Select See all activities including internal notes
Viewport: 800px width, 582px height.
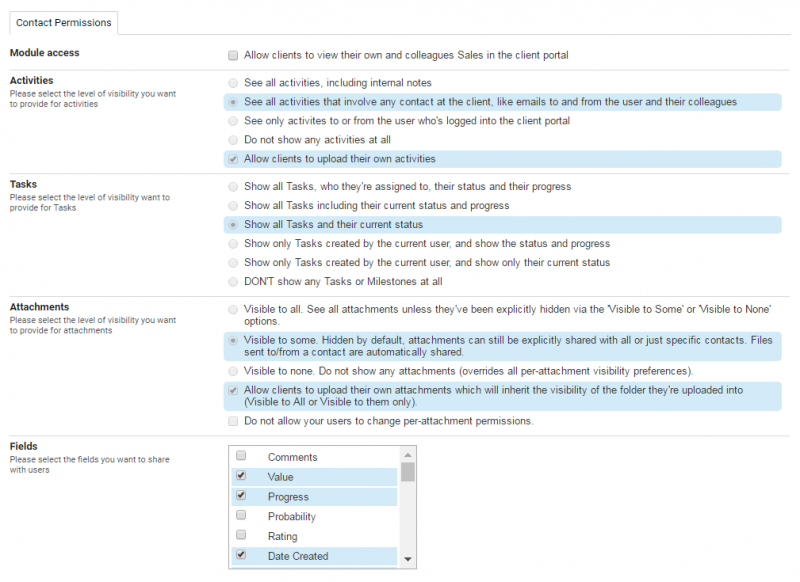point(233,83)
